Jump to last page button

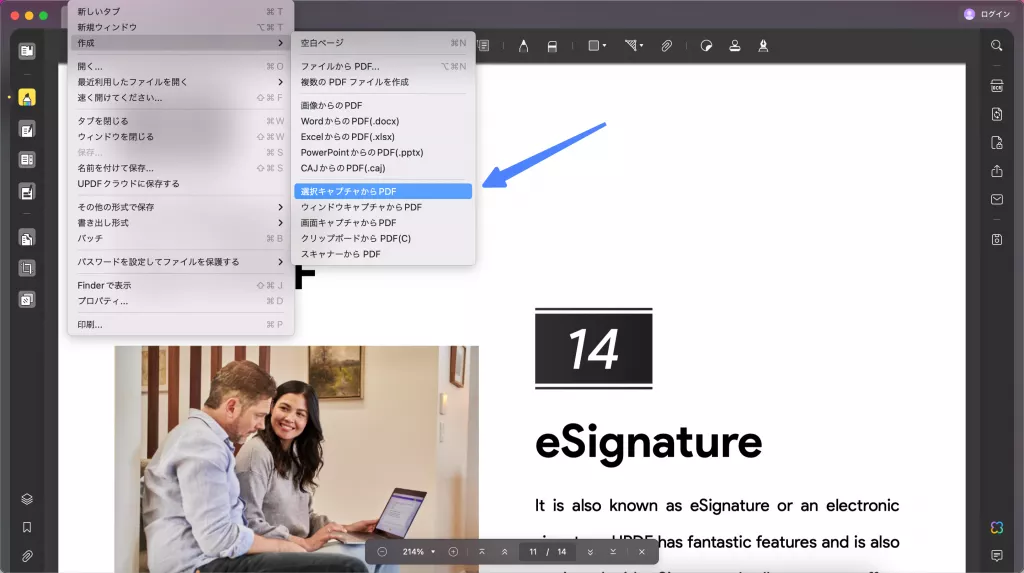point(613,552)
